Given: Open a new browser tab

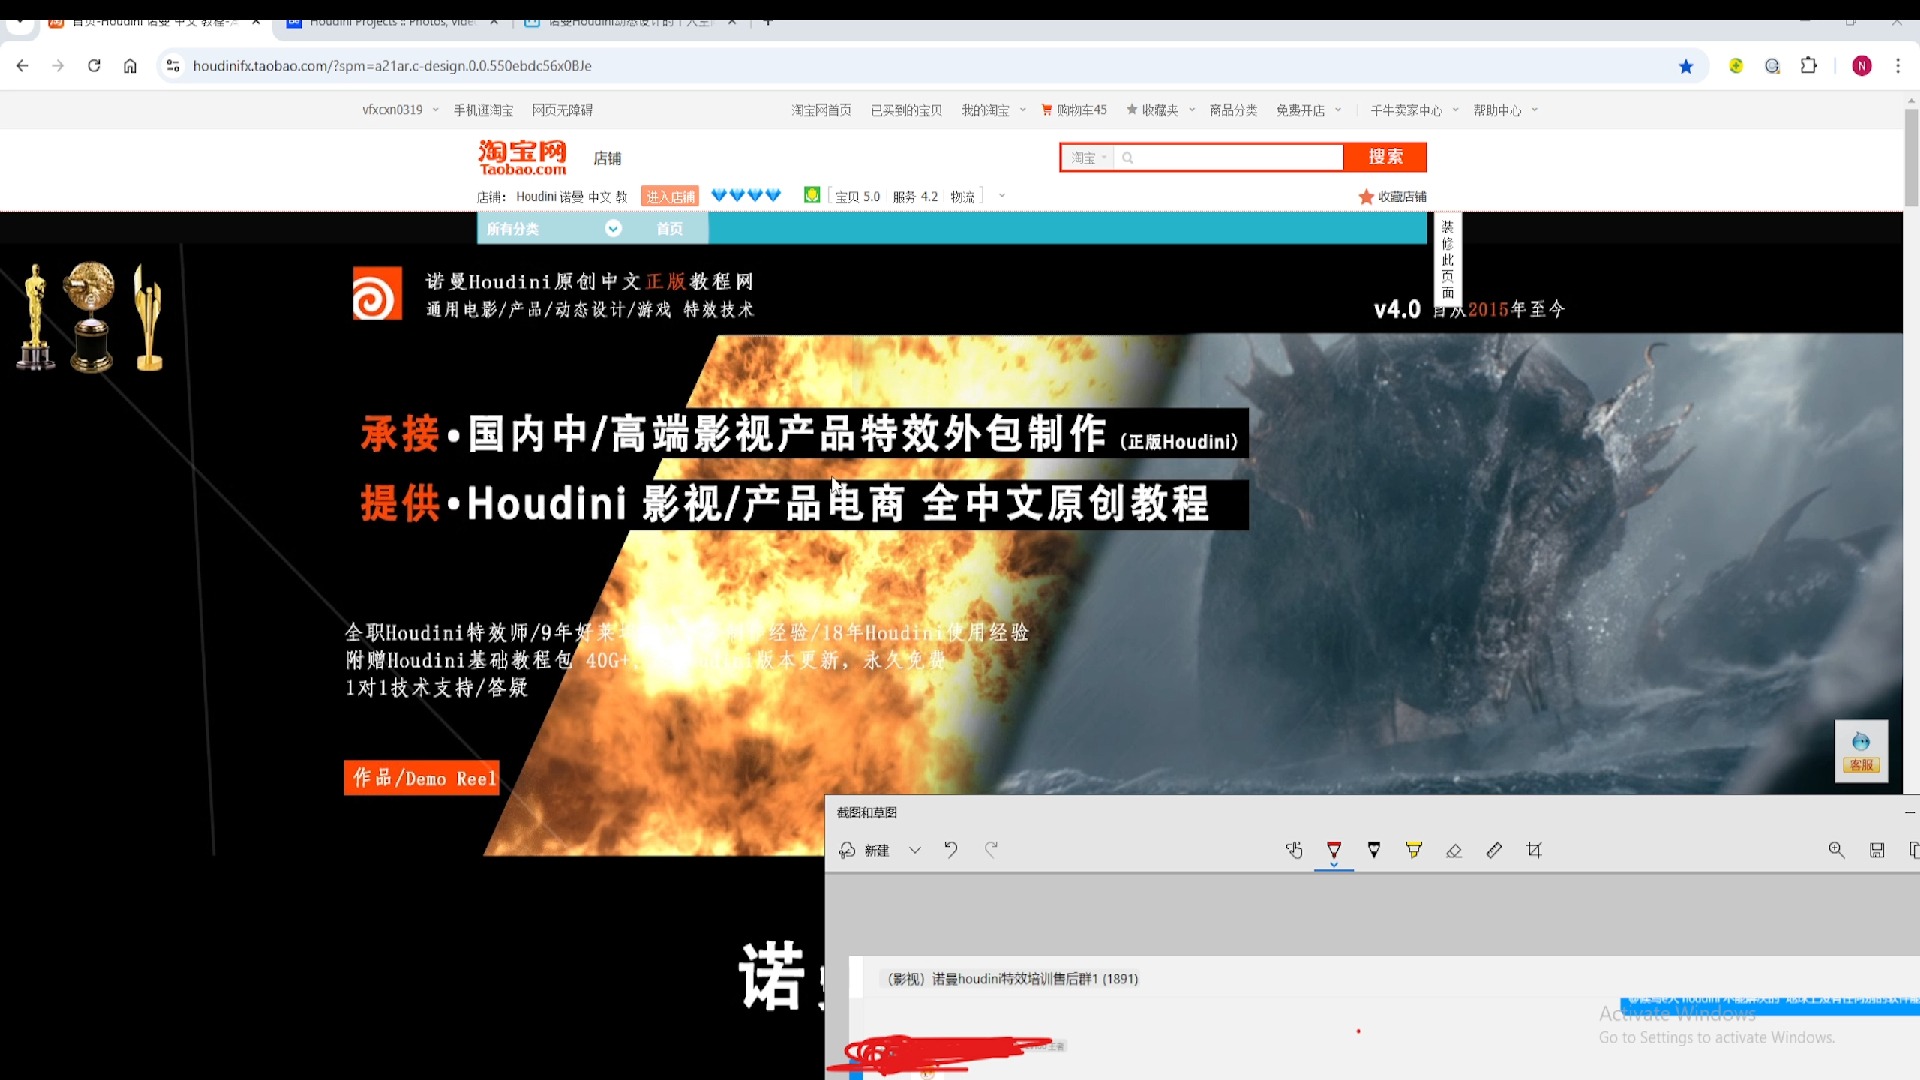Looking at the screenshot, I should pyautogui.click(x=767, y=22).
